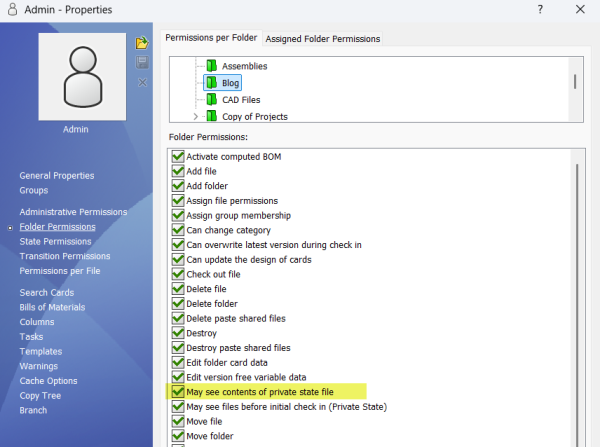600x447 pixels.
Task: Toggle Destroy paste shared files
Action: click(178, 347)
